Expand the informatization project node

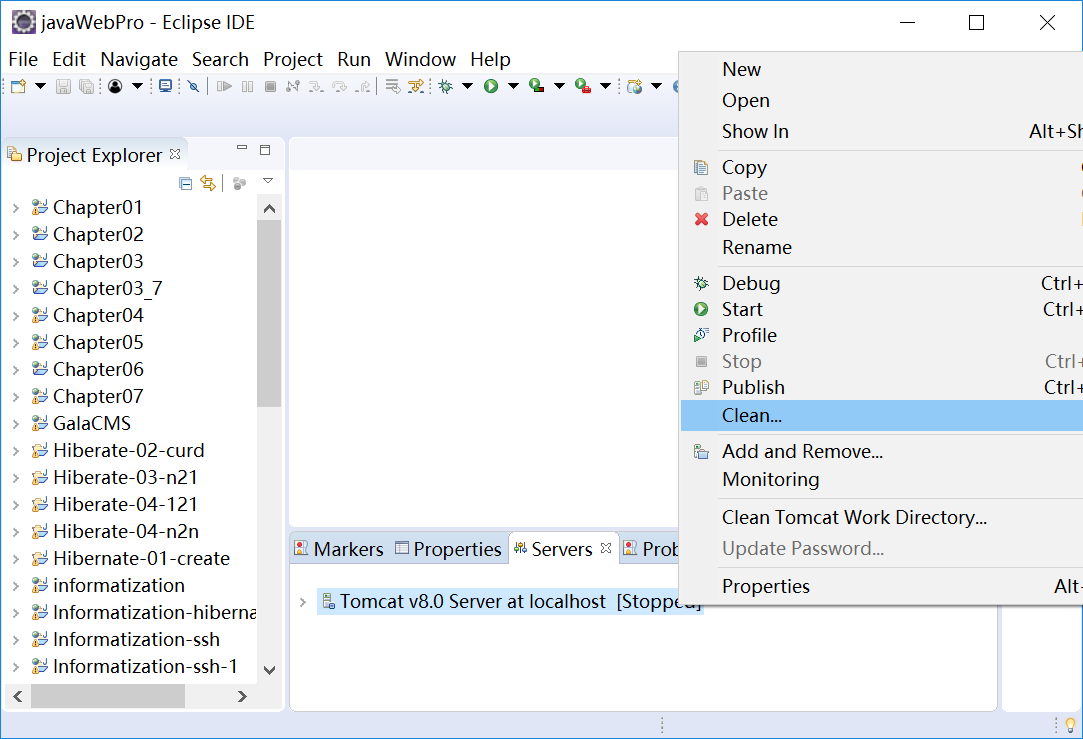pos(16,586)
